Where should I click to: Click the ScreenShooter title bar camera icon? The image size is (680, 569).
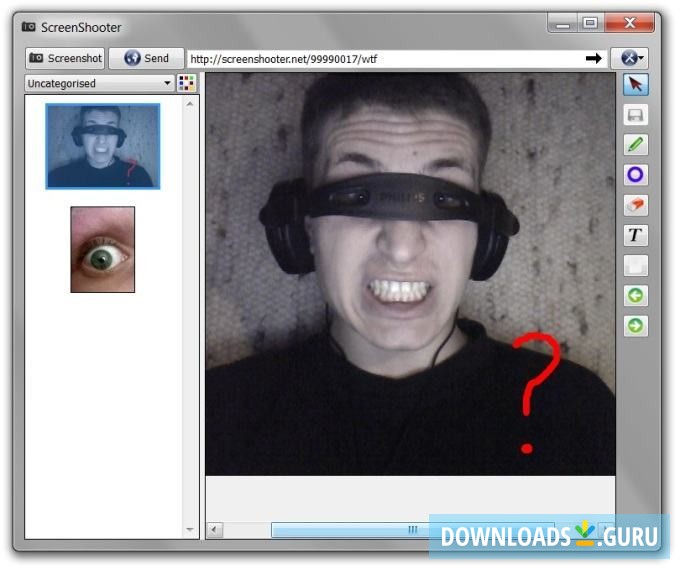[x=29, y=27]
